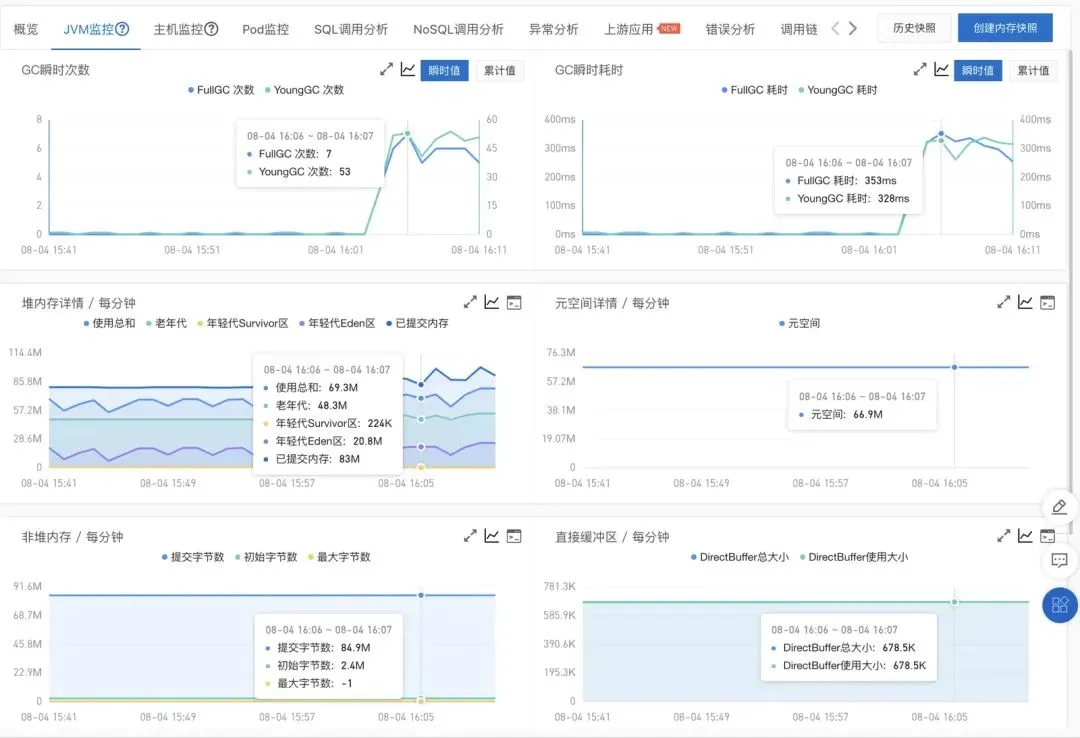
Task: Toggle 年轻代Survivor区 legend series
Action: pyautogui.click(x=243, y=323)
